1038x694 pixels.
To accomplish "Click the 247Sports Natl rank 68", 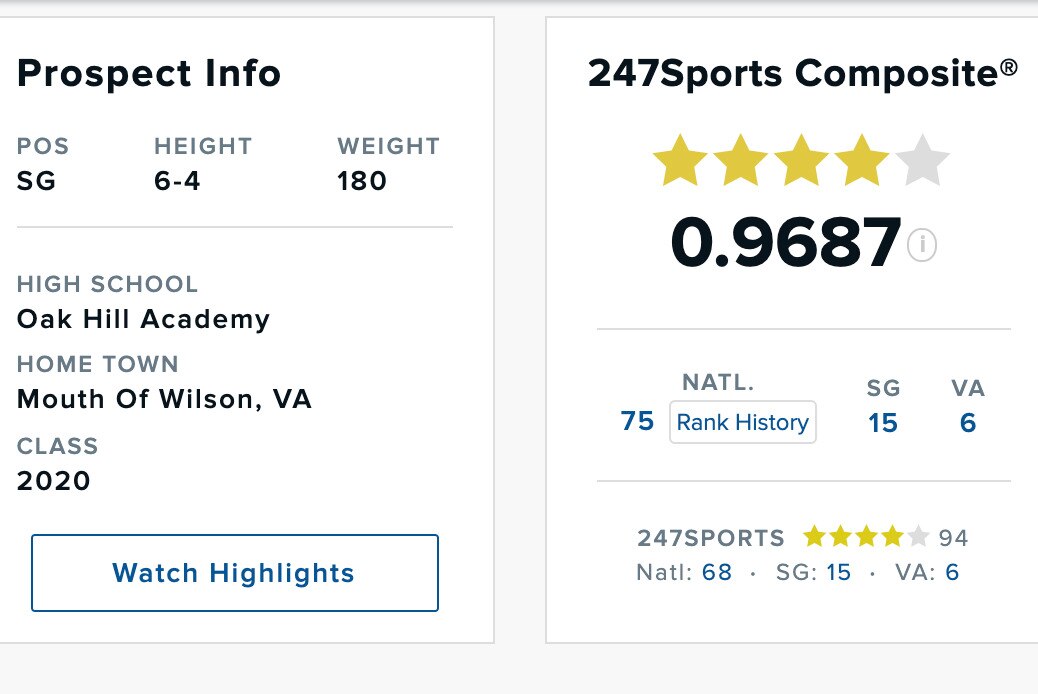I will coord(717,573).
